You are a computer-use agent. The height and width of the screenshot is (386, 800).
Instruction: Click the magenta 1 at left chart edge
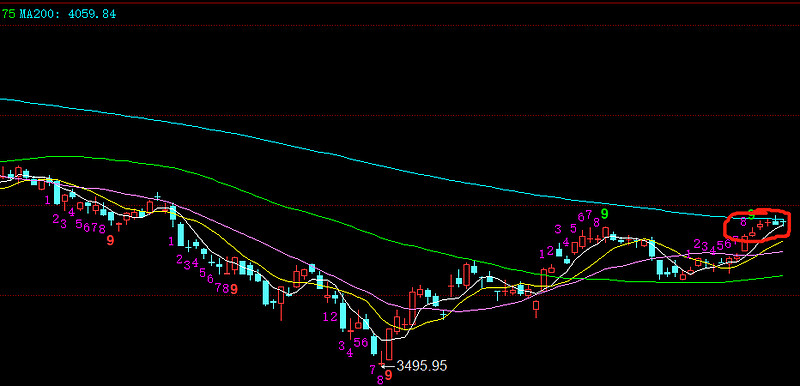[47, 200]
